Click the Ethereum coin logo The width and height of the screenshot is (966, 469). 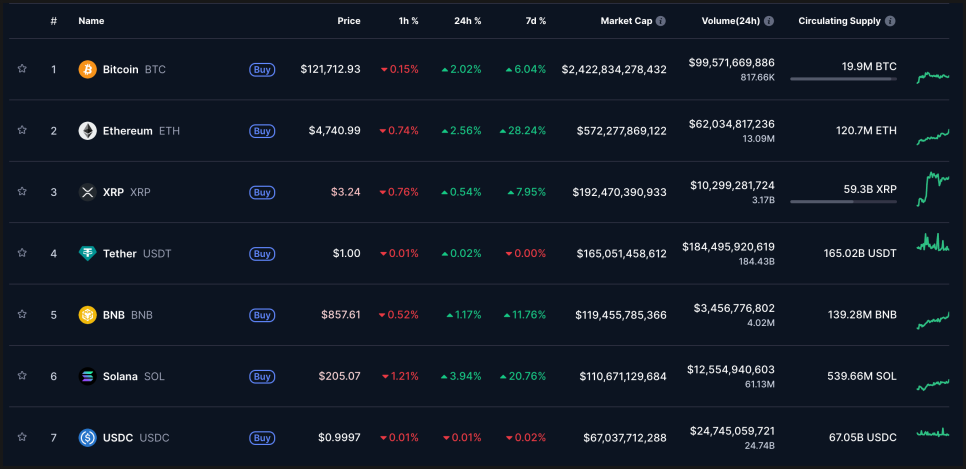[x=87, y=131]
